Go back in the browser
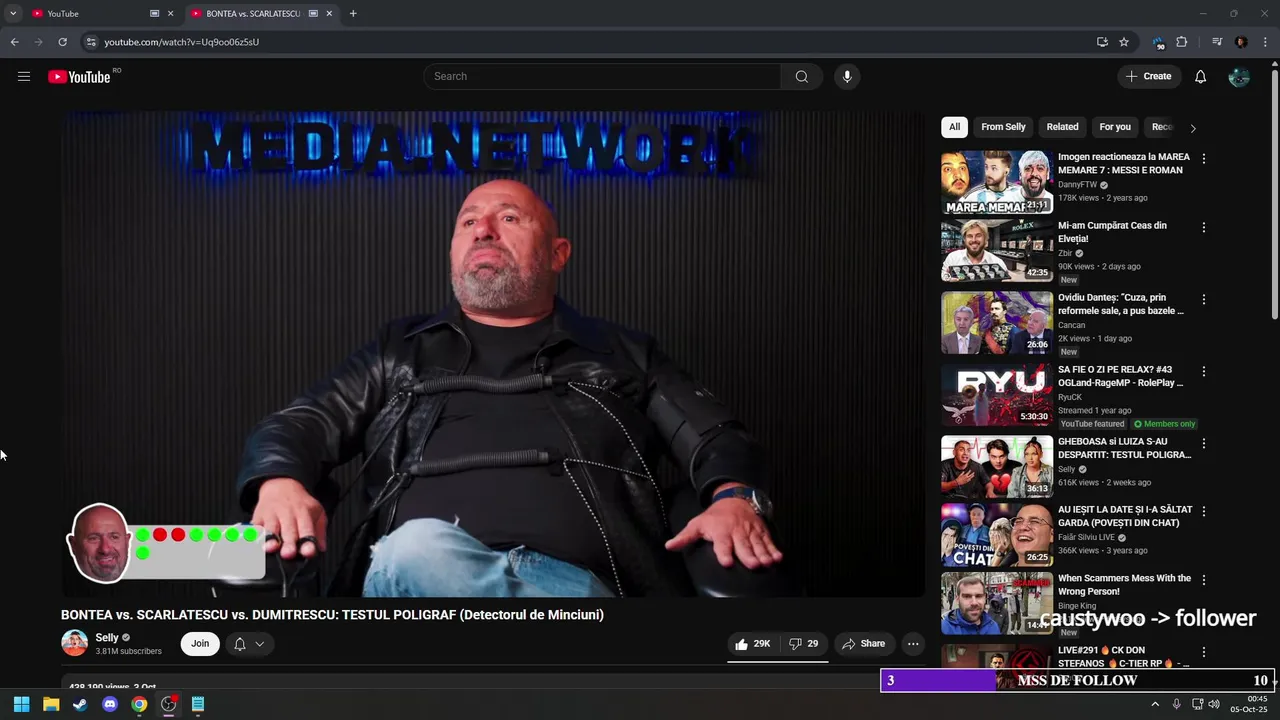 14,42
